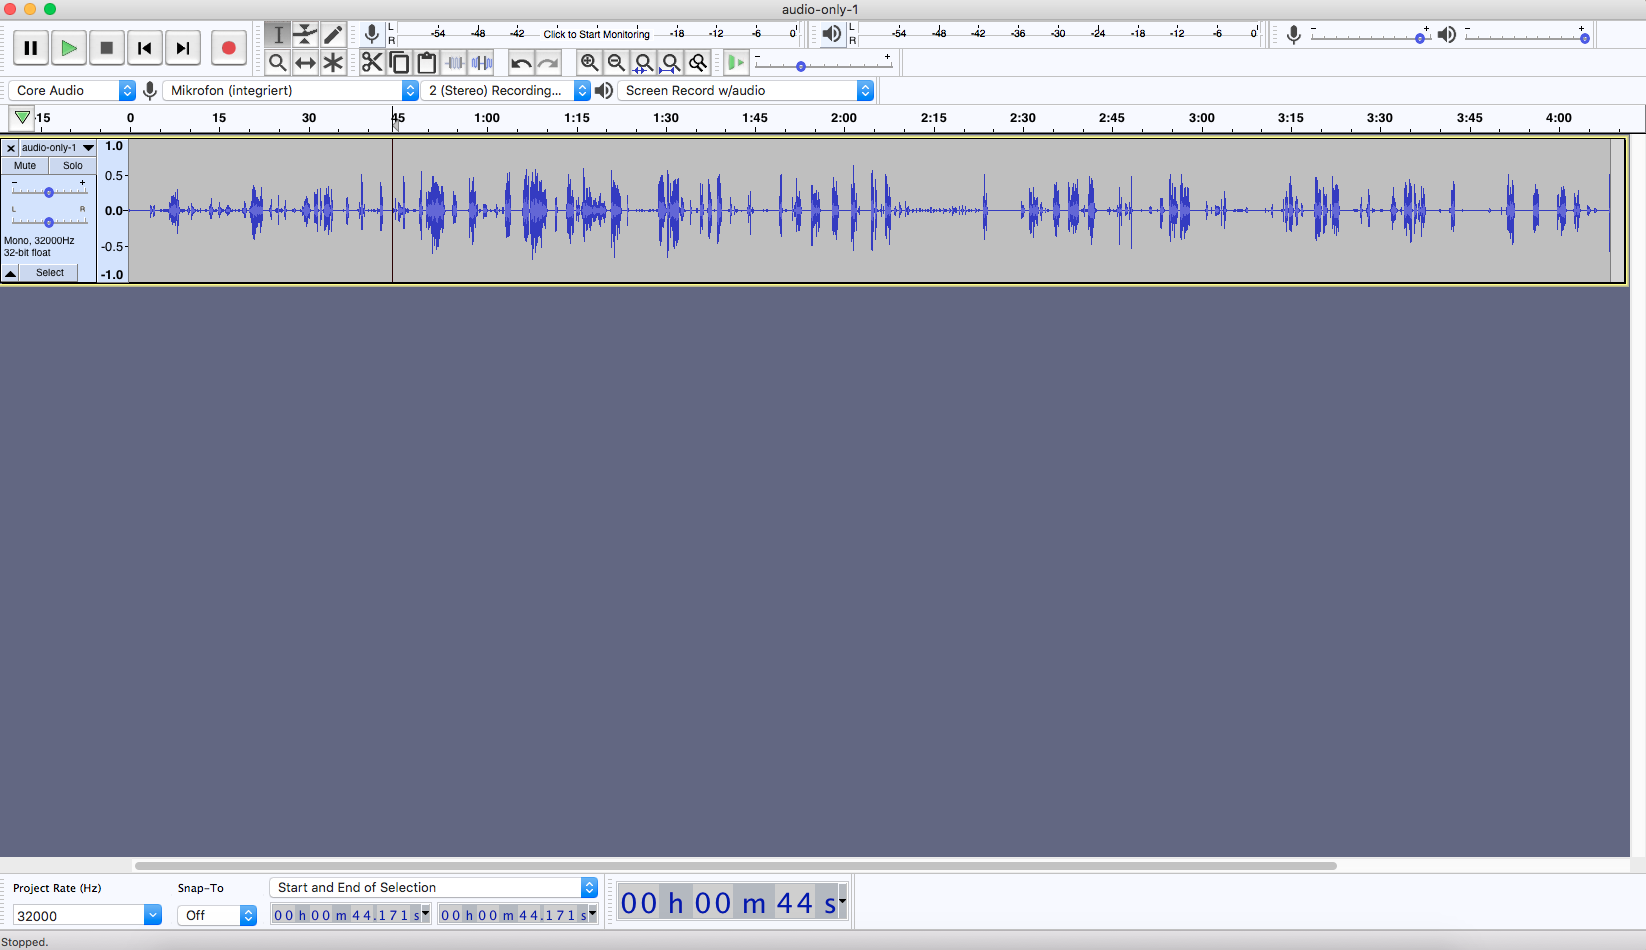
Task: Pause playback with the Pause button
Action: pyautogui.click(x=31, y=48)
